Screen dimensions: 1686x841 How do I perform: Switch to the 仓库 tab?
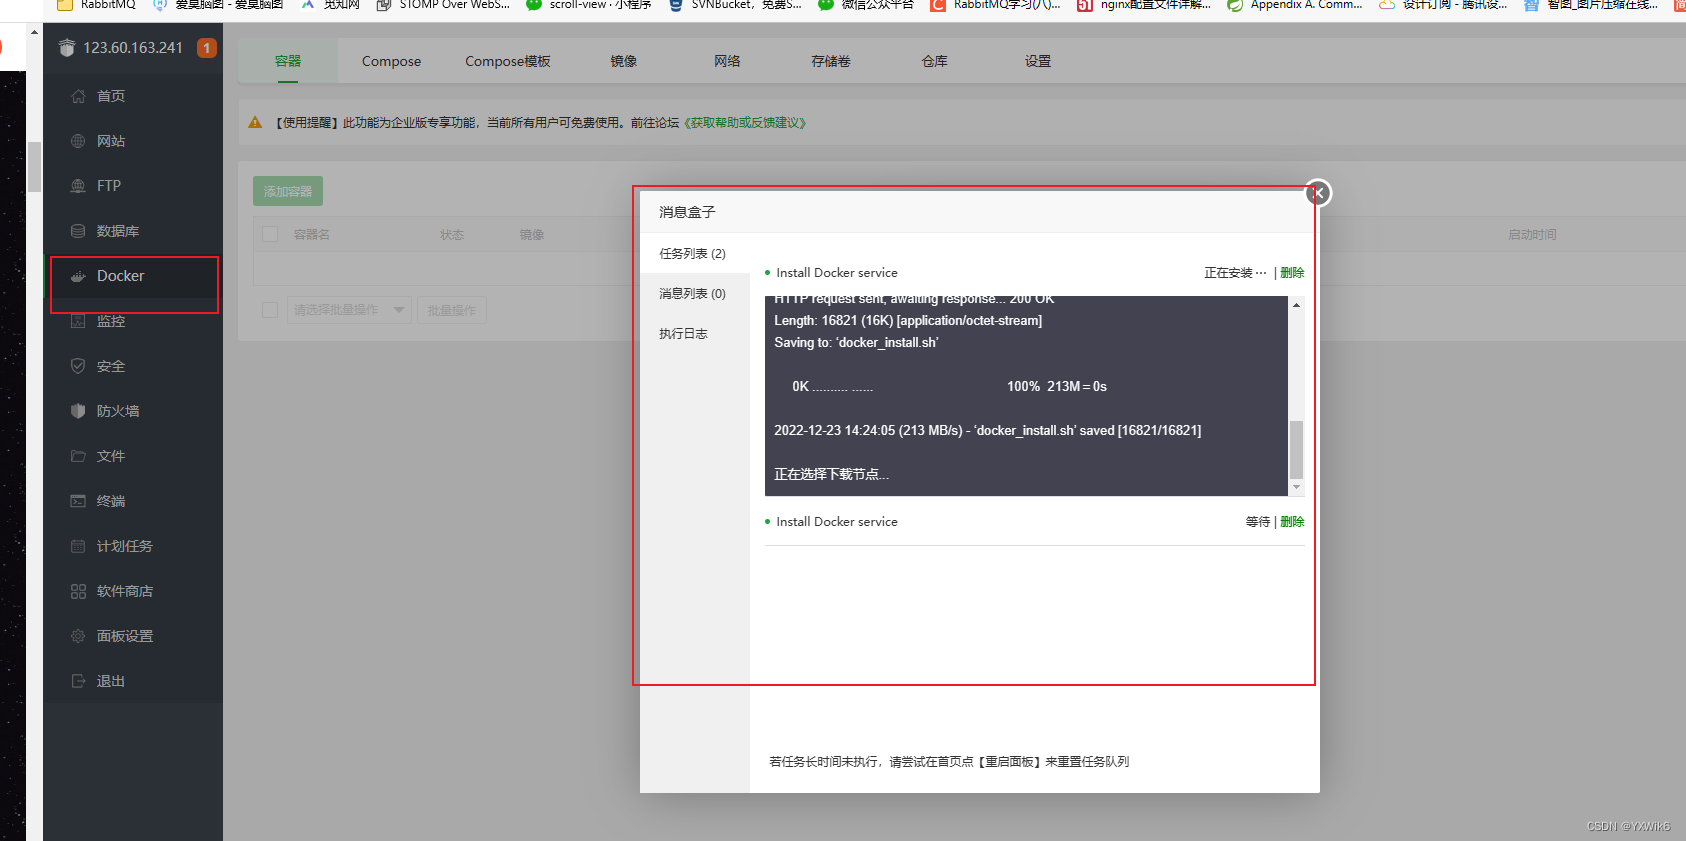[x=934, y=61]
